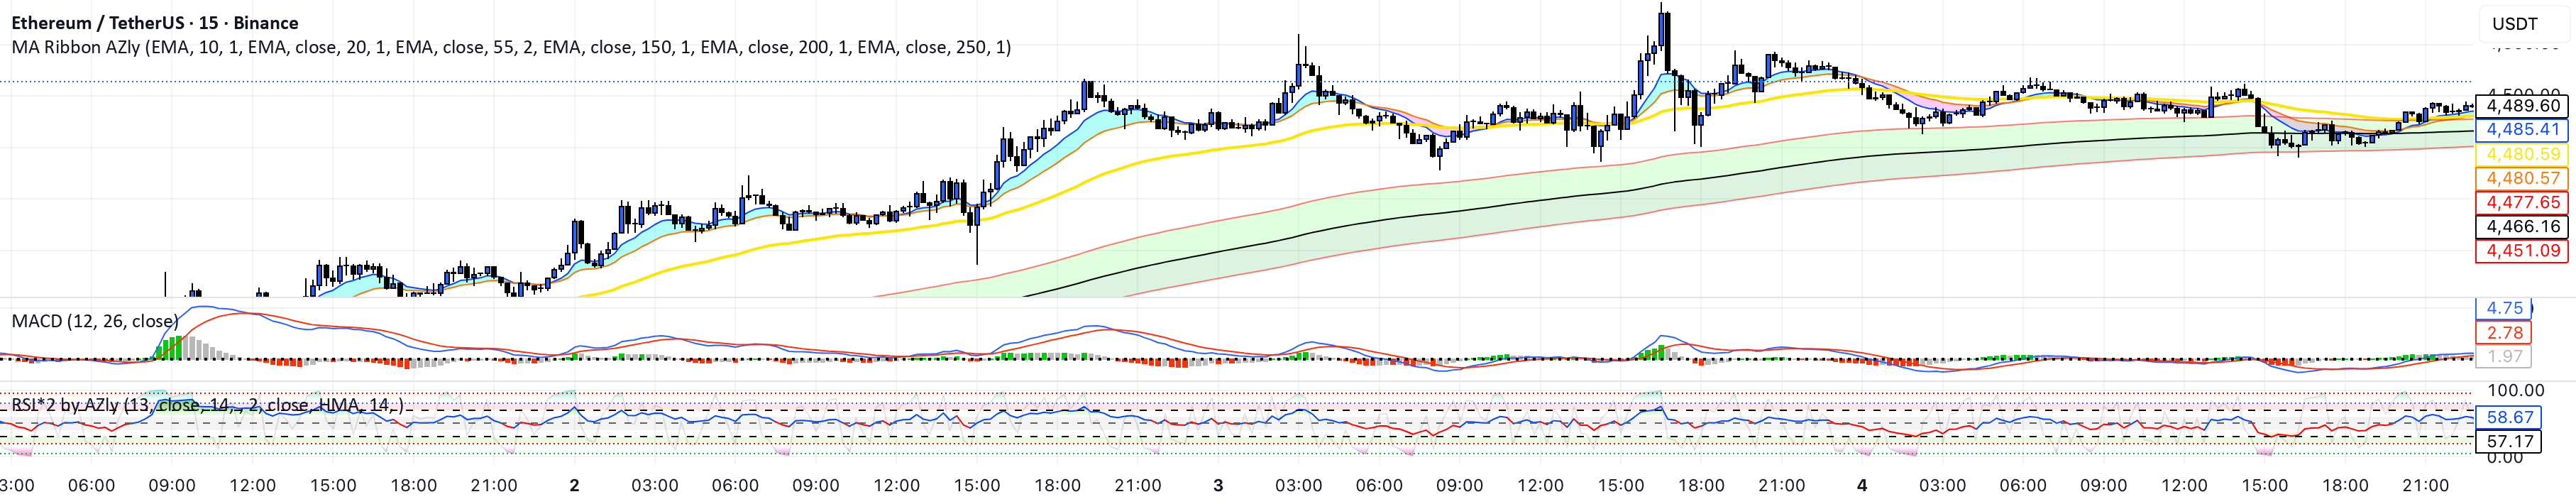Click the MACD 4.75 value label
The width and height of the screenshot is (2576, 504).
click(x=2505, y=308)
